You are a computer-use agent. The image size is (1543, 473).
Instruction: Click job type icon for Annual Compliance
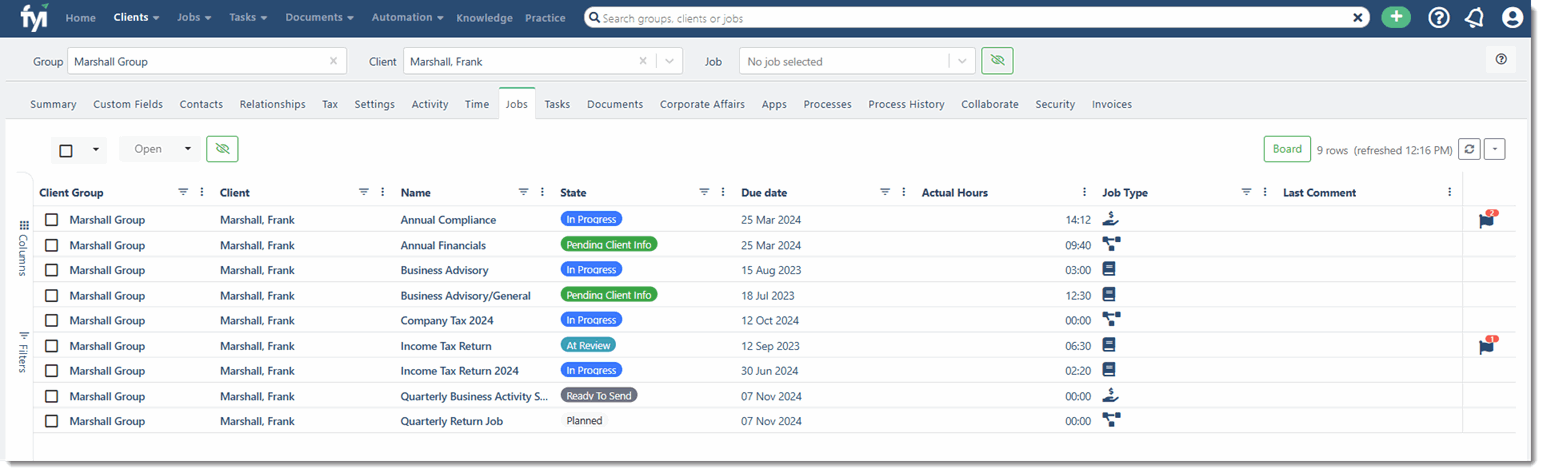coord(1110,219)
